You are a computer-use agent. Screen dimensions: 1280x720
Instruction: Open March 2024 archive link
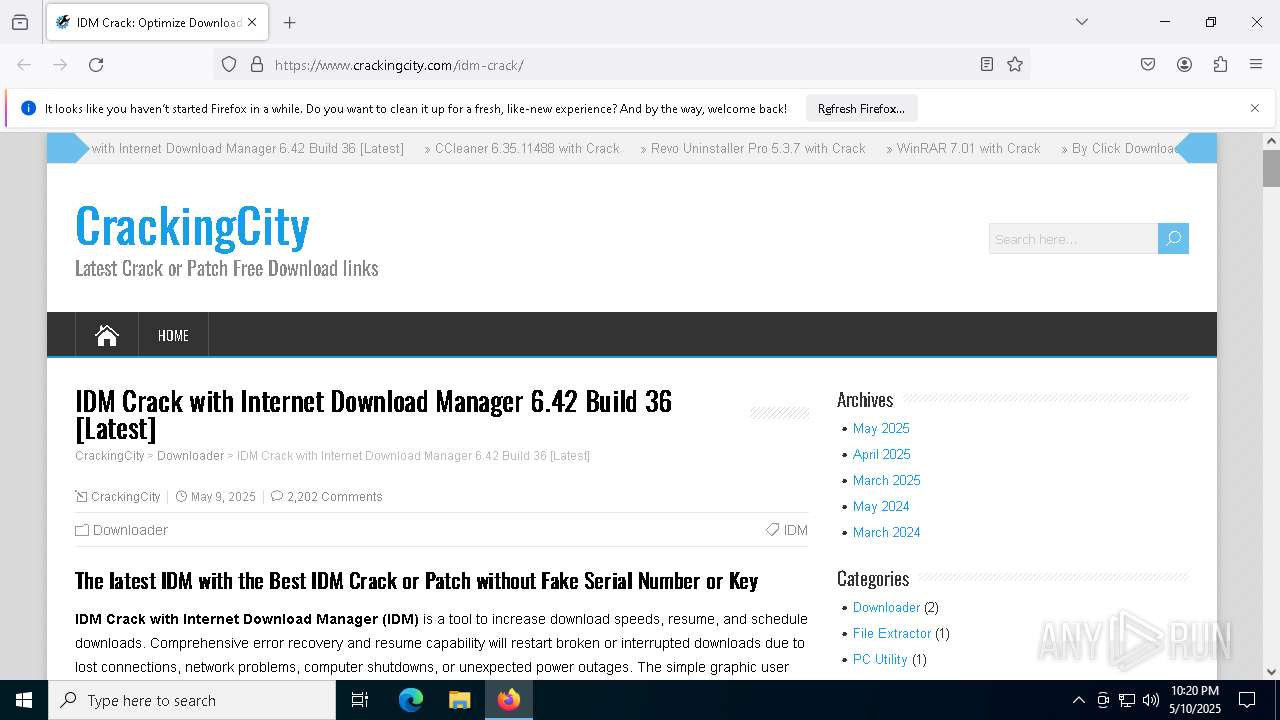click(887, 532)
